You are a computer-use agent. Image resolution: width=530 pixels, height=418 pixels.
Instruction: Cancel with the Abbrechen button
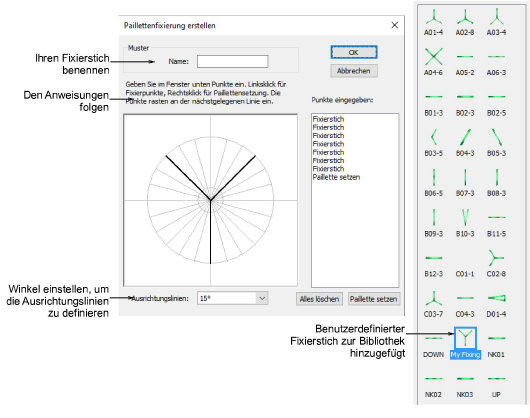[354, 71]
